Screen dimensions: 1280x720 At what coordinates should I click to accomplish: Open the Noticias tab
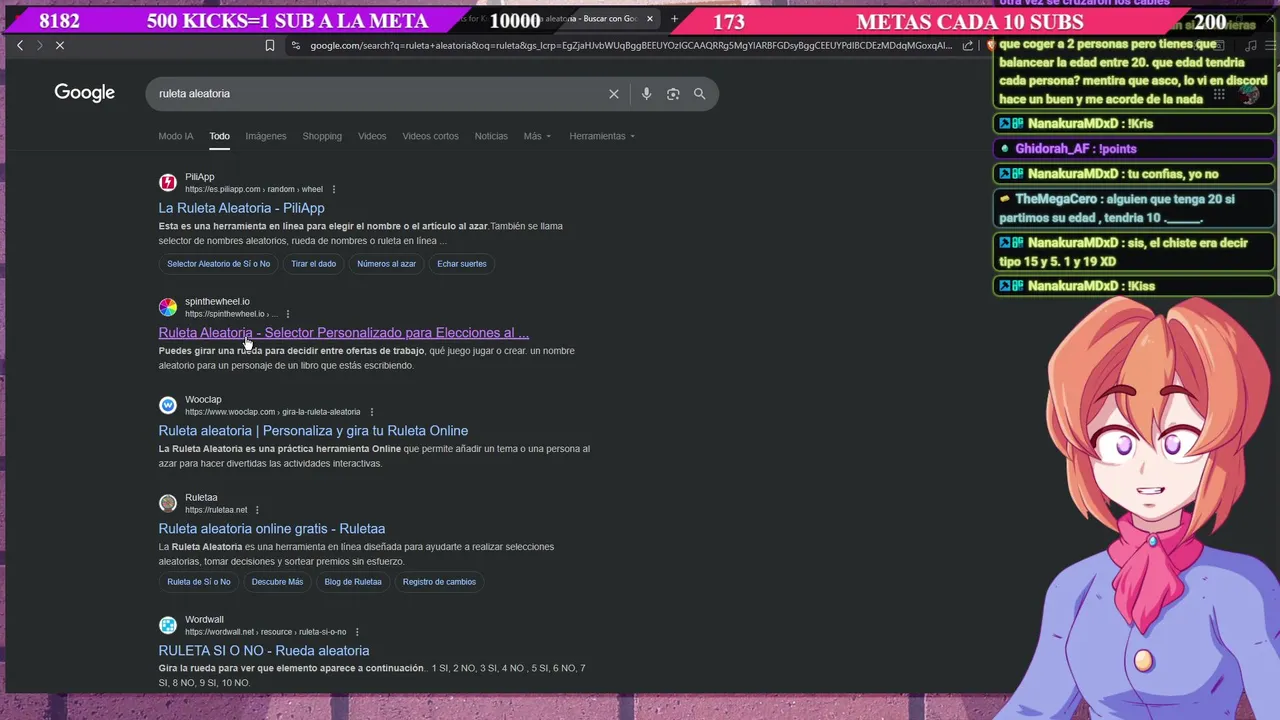491,136
